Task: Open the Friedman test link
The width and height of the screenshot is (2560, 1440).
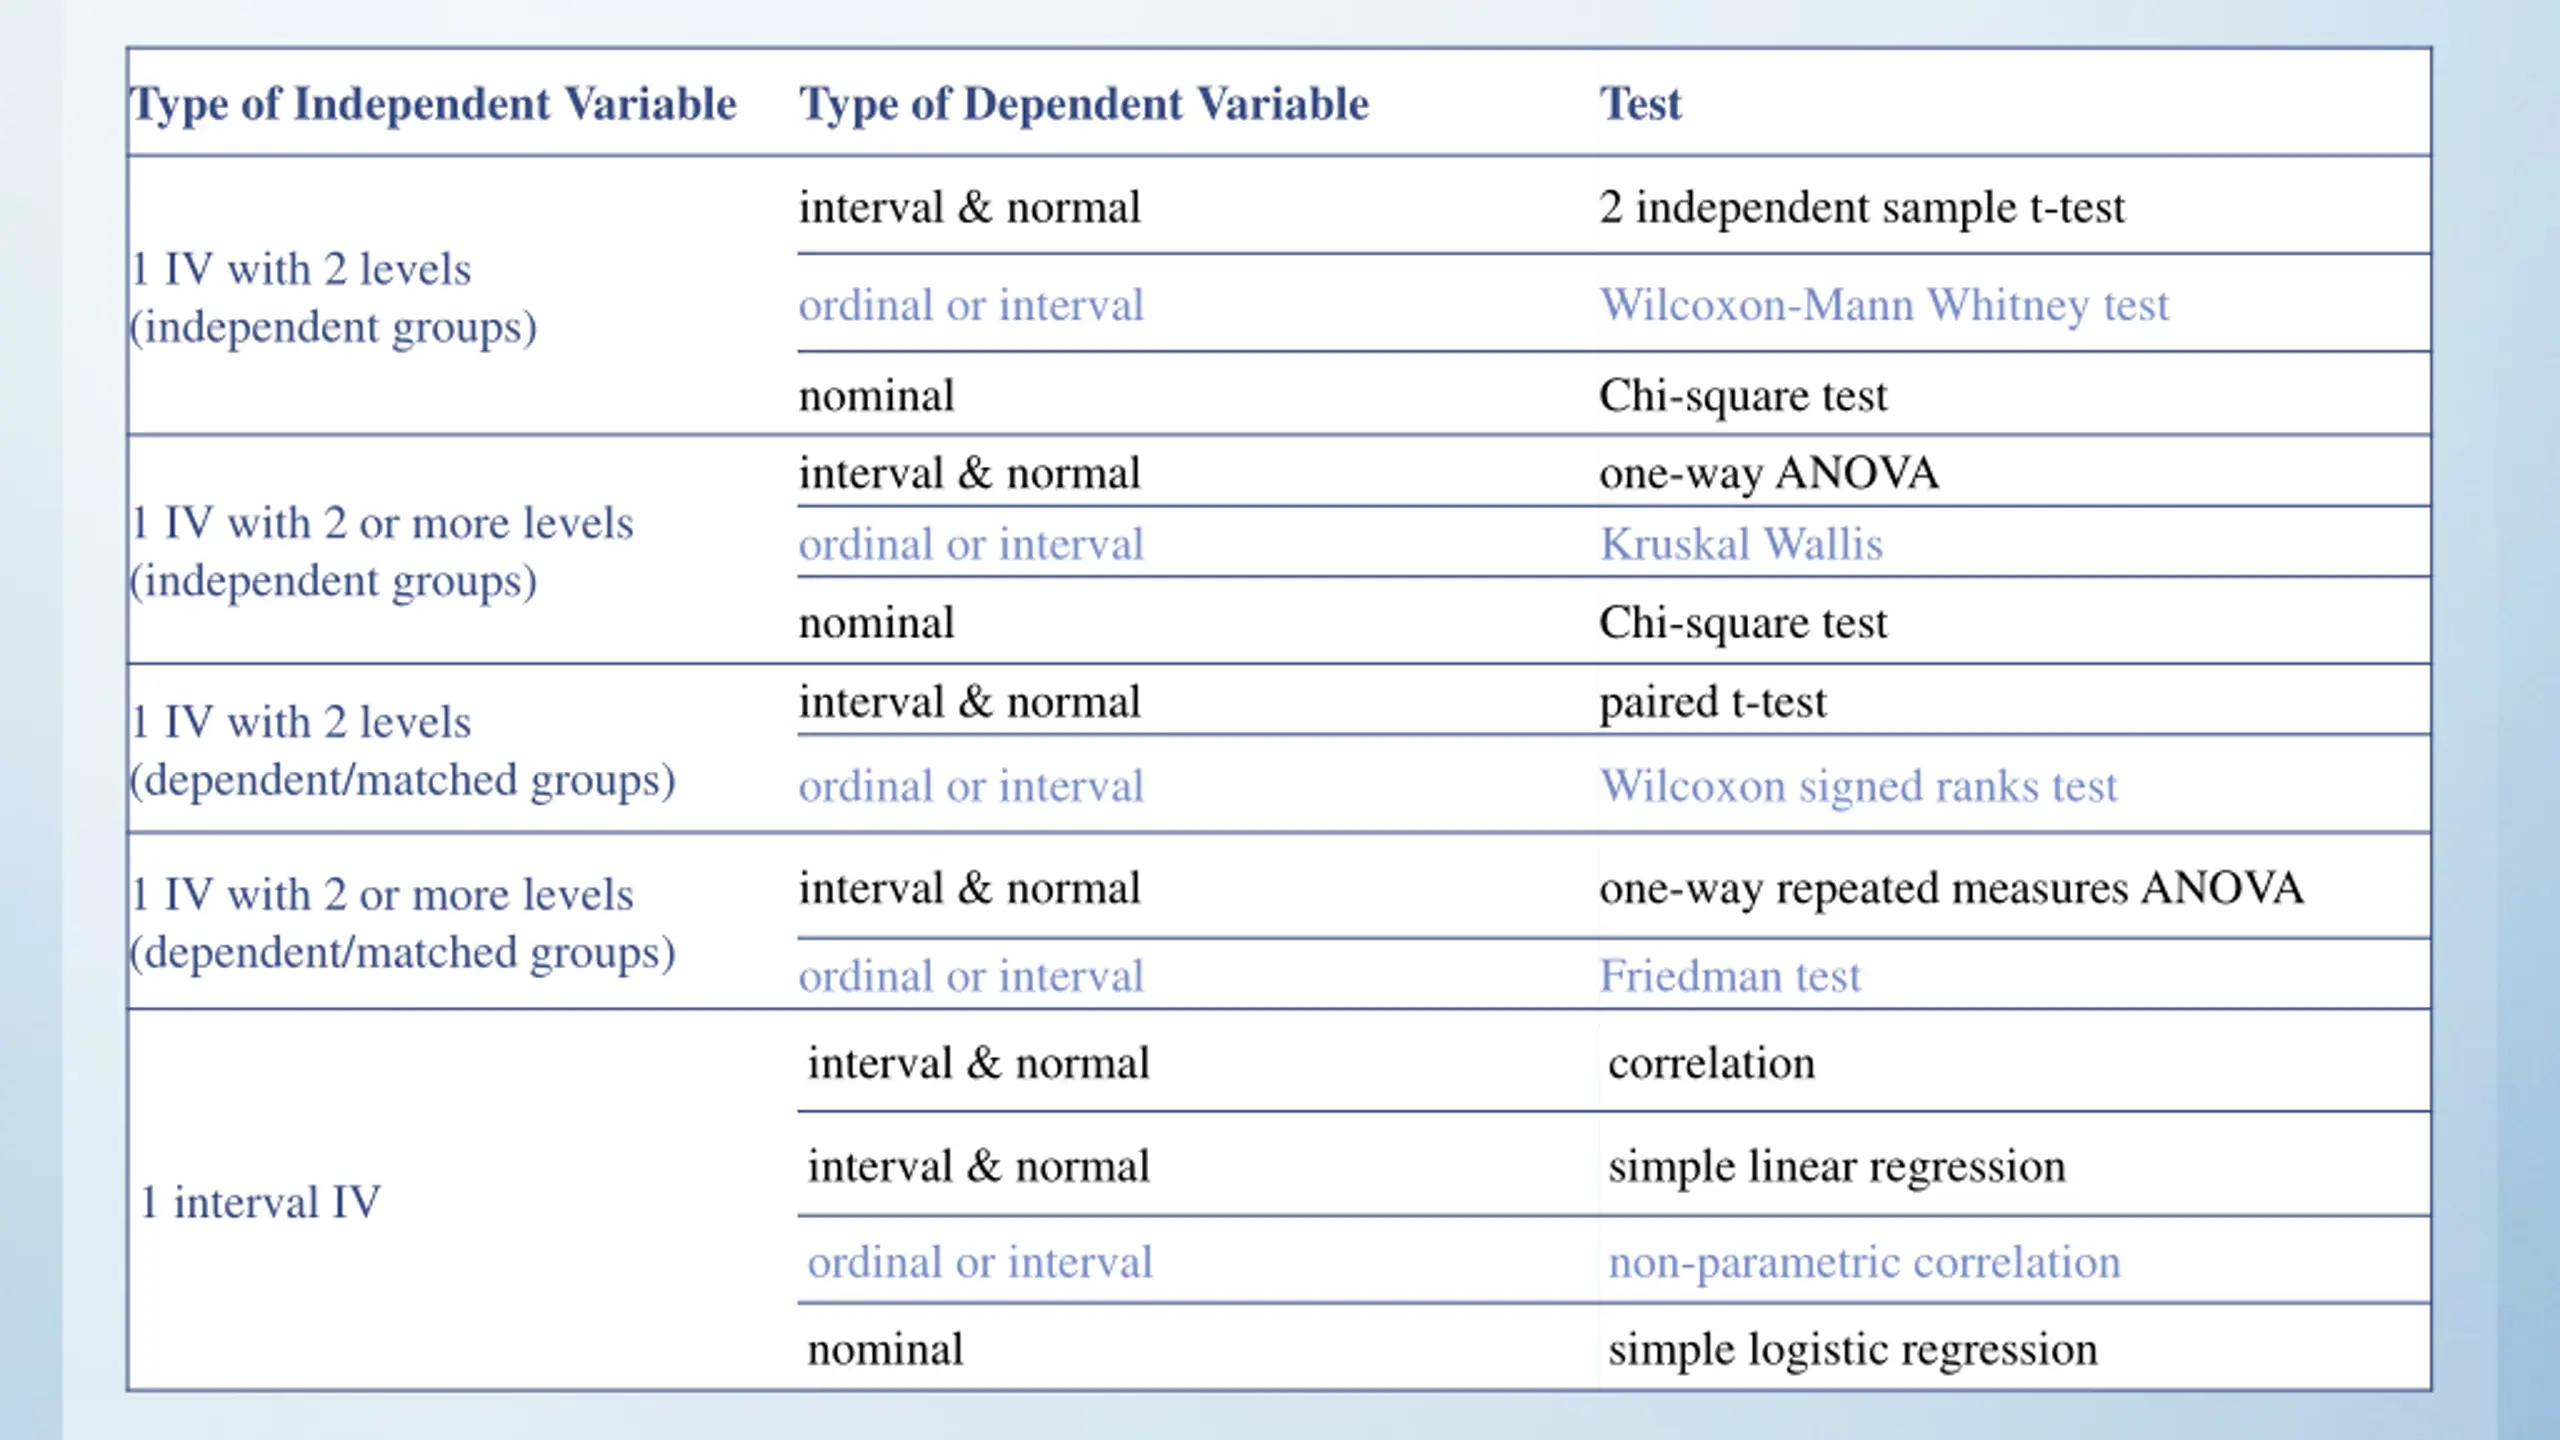Action: [x=1730, y=976]
